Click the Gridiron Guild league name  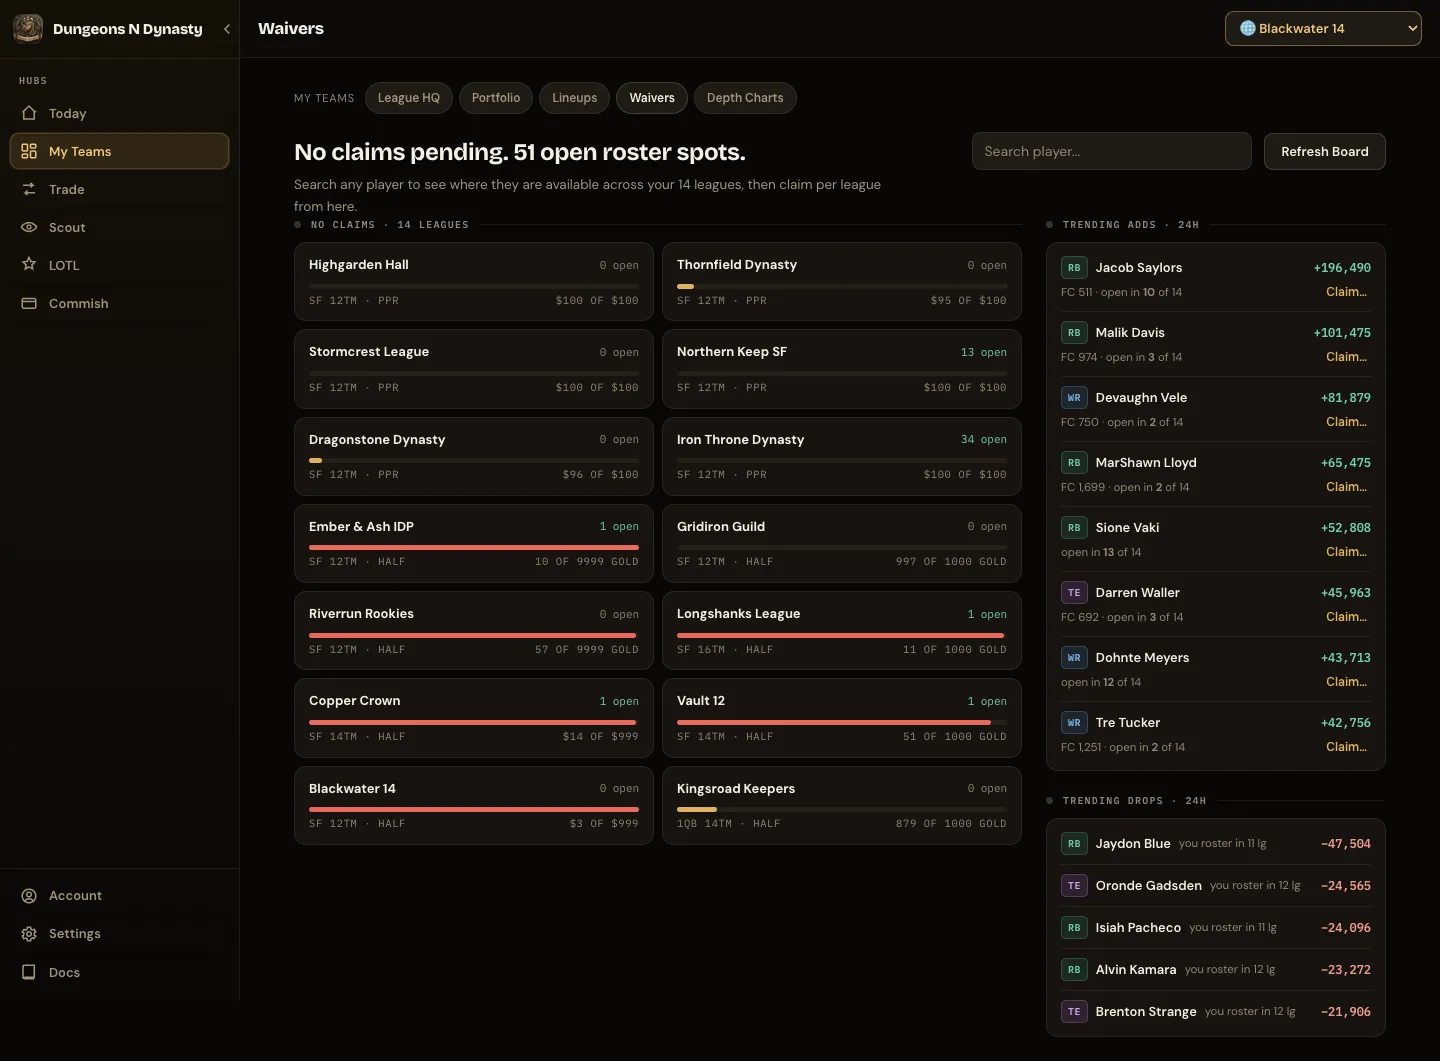pyautogui.click(x=721, y=527)
